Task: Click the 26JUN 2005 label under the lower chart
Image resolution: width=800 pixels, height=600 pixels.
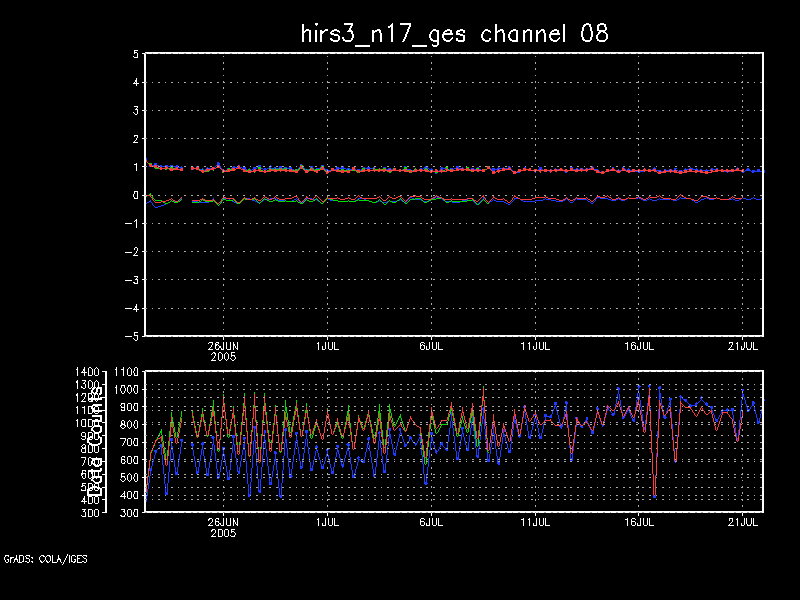Action: coord(222,527)
